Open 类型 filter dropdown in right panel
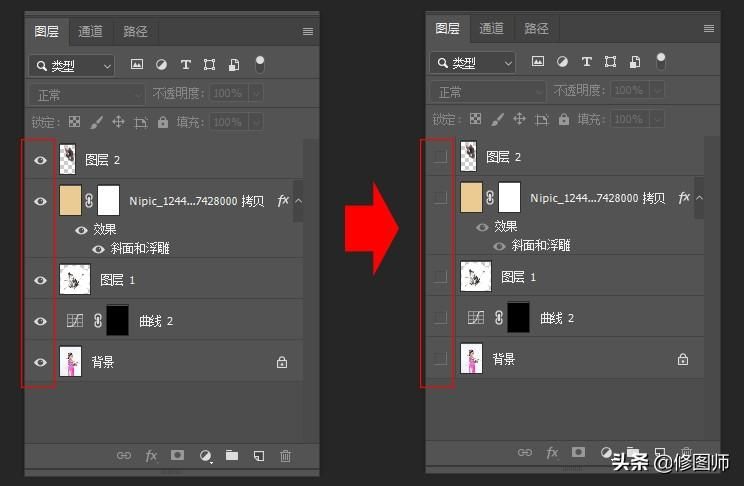 473,63
